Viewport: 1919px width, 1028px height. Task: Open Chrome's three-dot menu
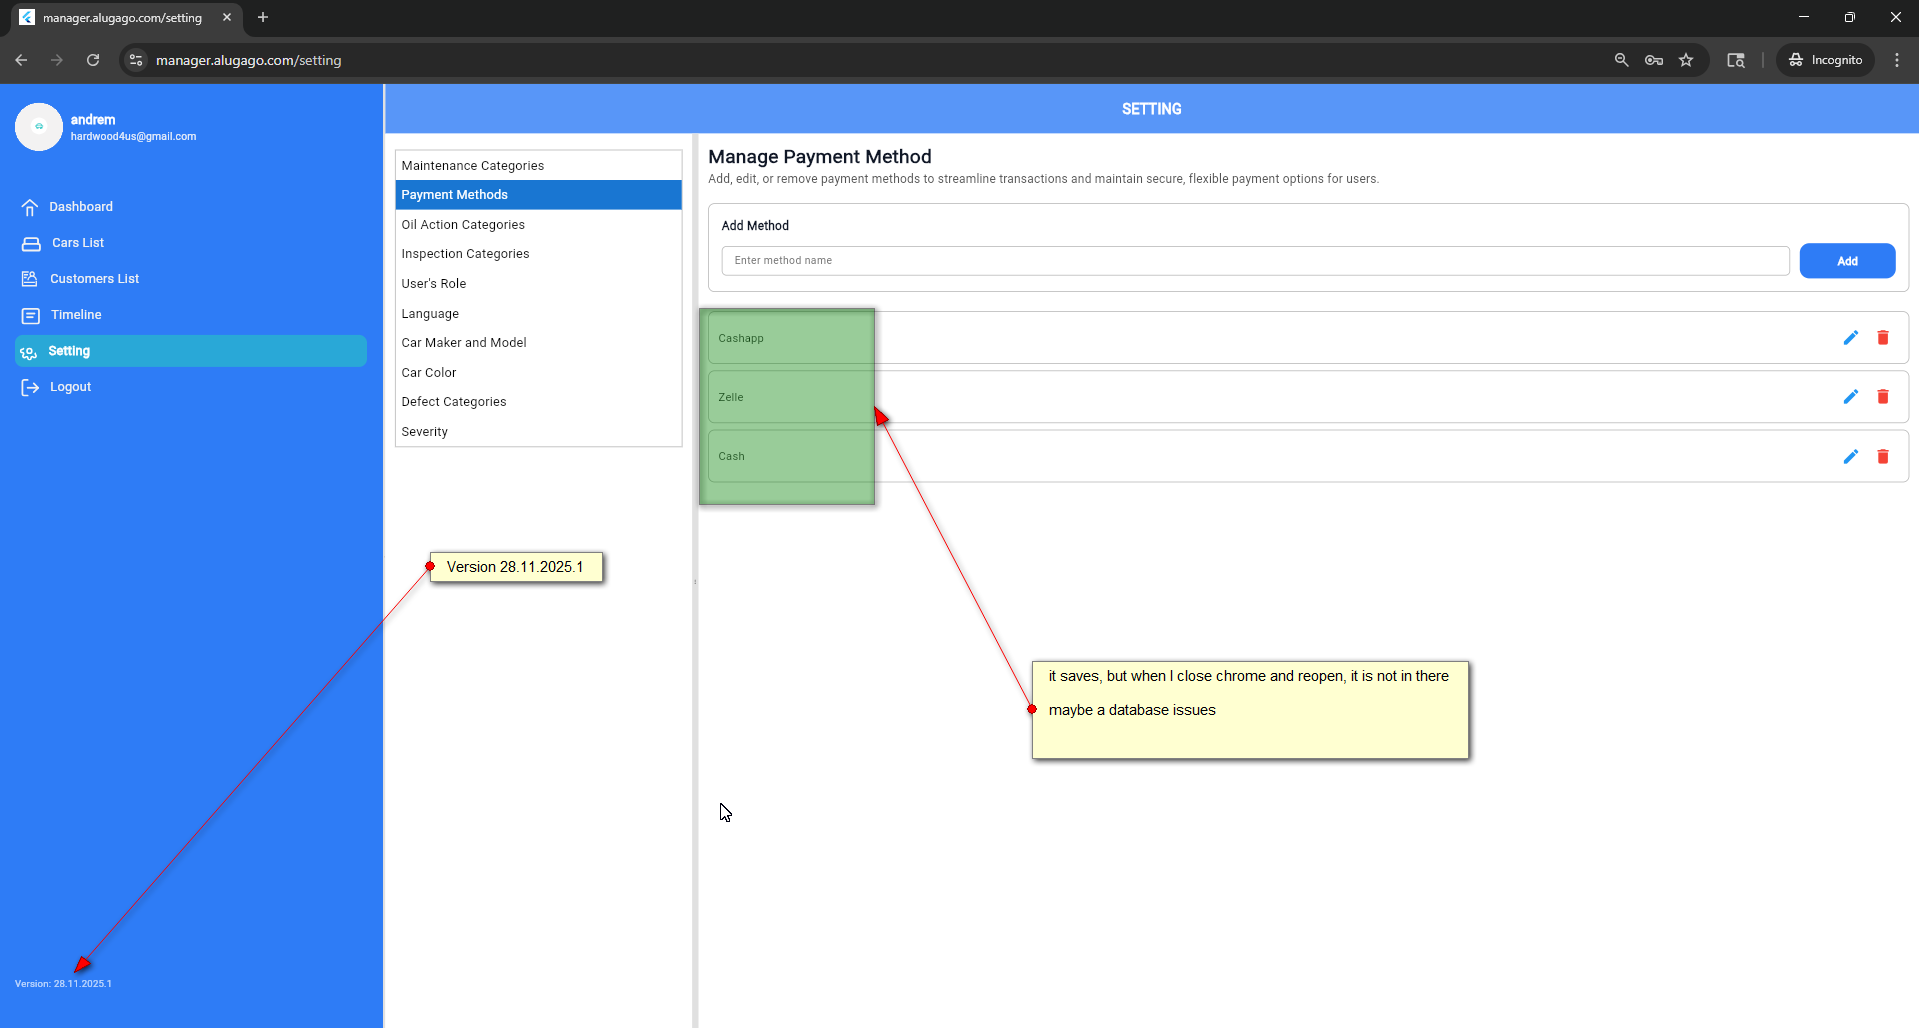pos(1896,60)
